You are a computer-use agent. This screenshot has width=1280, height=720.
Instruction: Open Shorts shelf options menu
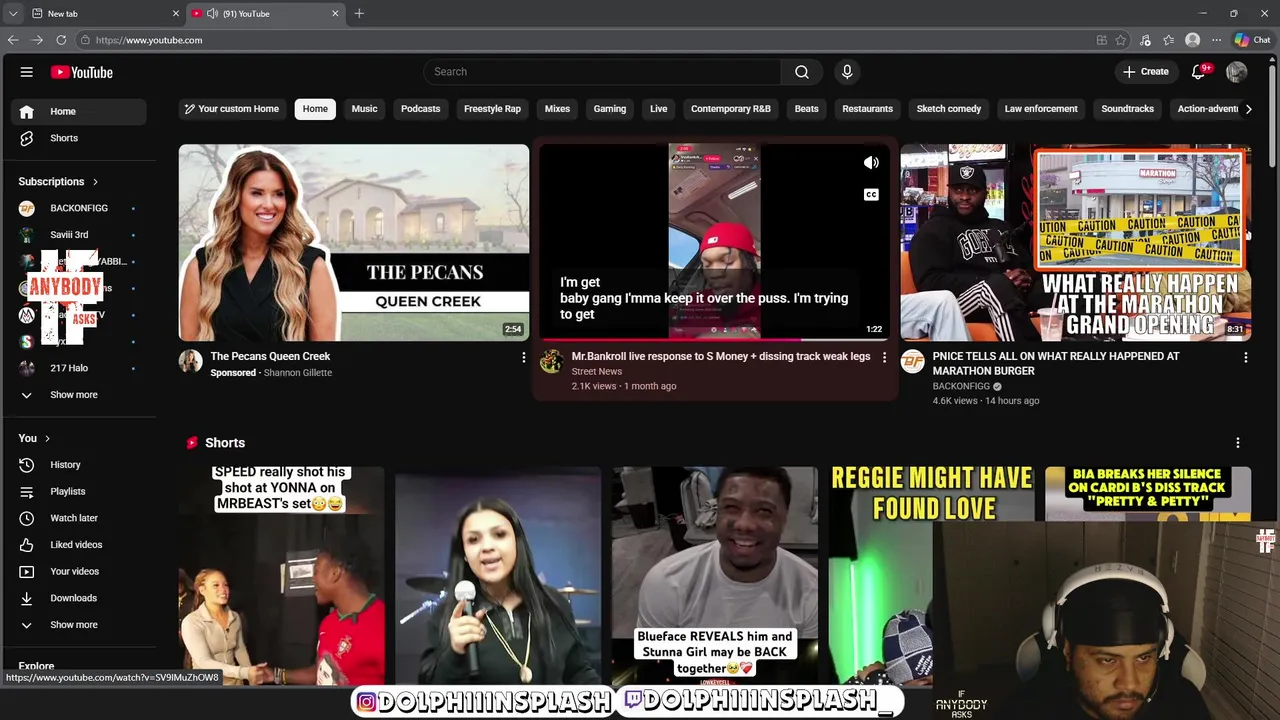1237,443
